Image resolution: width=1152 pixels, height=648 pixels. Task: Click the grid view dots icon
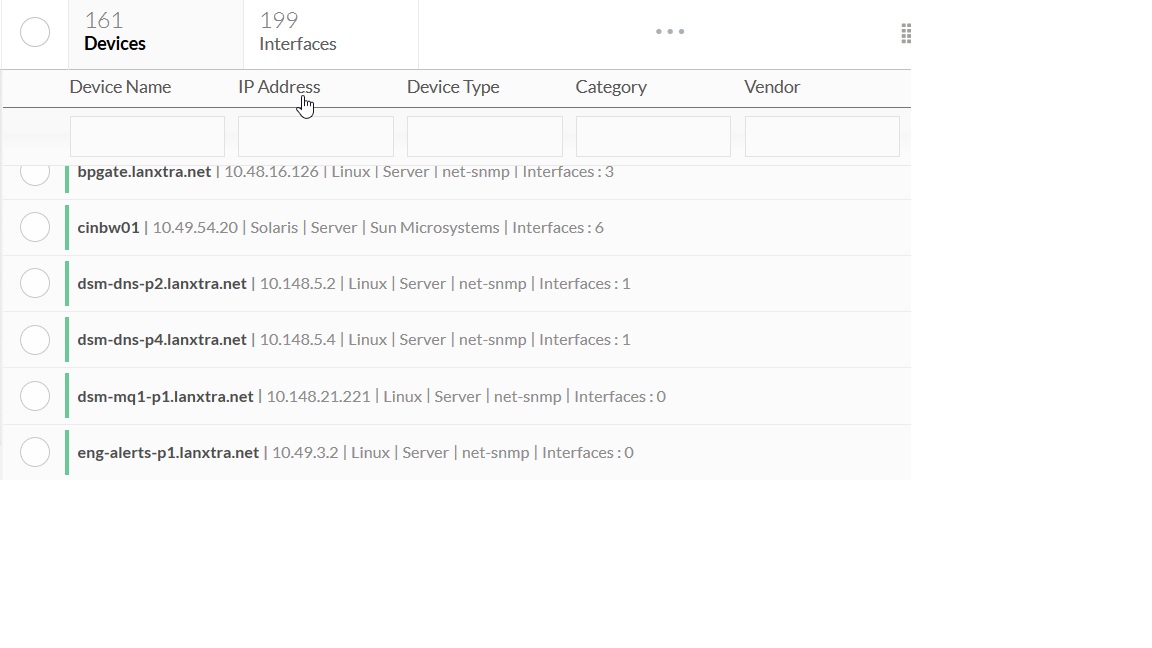(906, 32)
